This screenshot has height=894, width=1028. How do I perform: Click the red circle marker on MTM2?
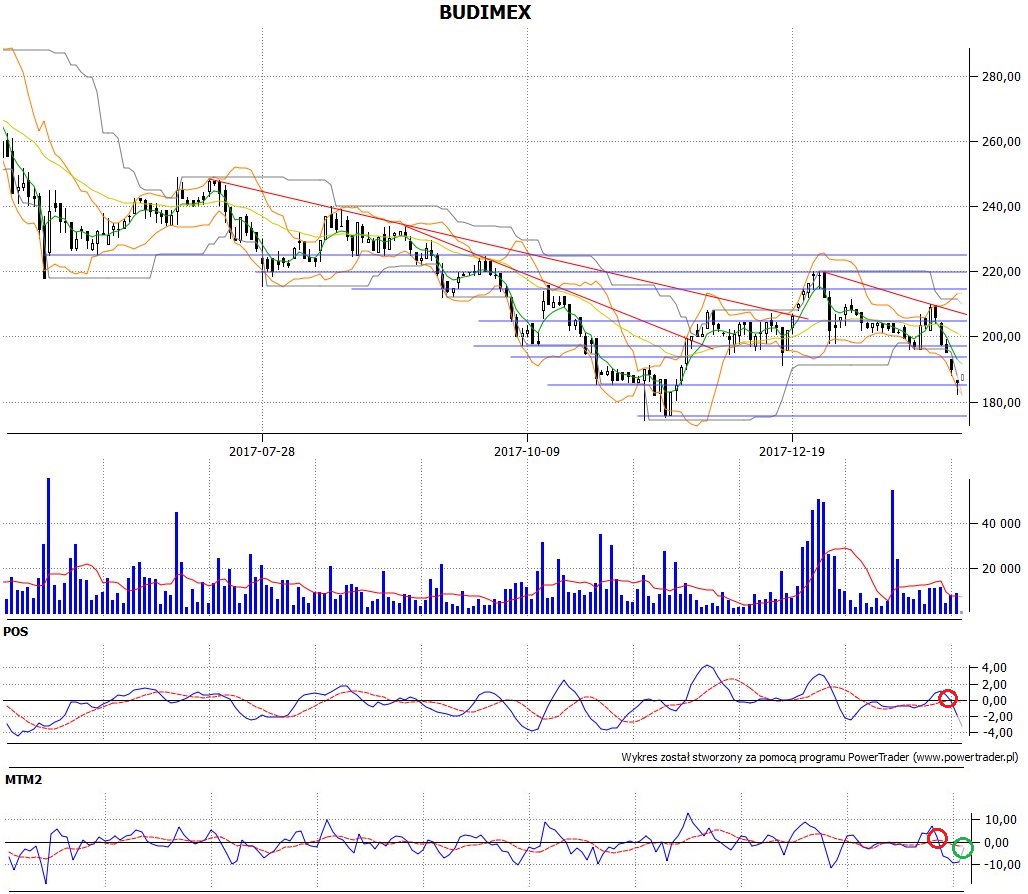pos(938,838)
